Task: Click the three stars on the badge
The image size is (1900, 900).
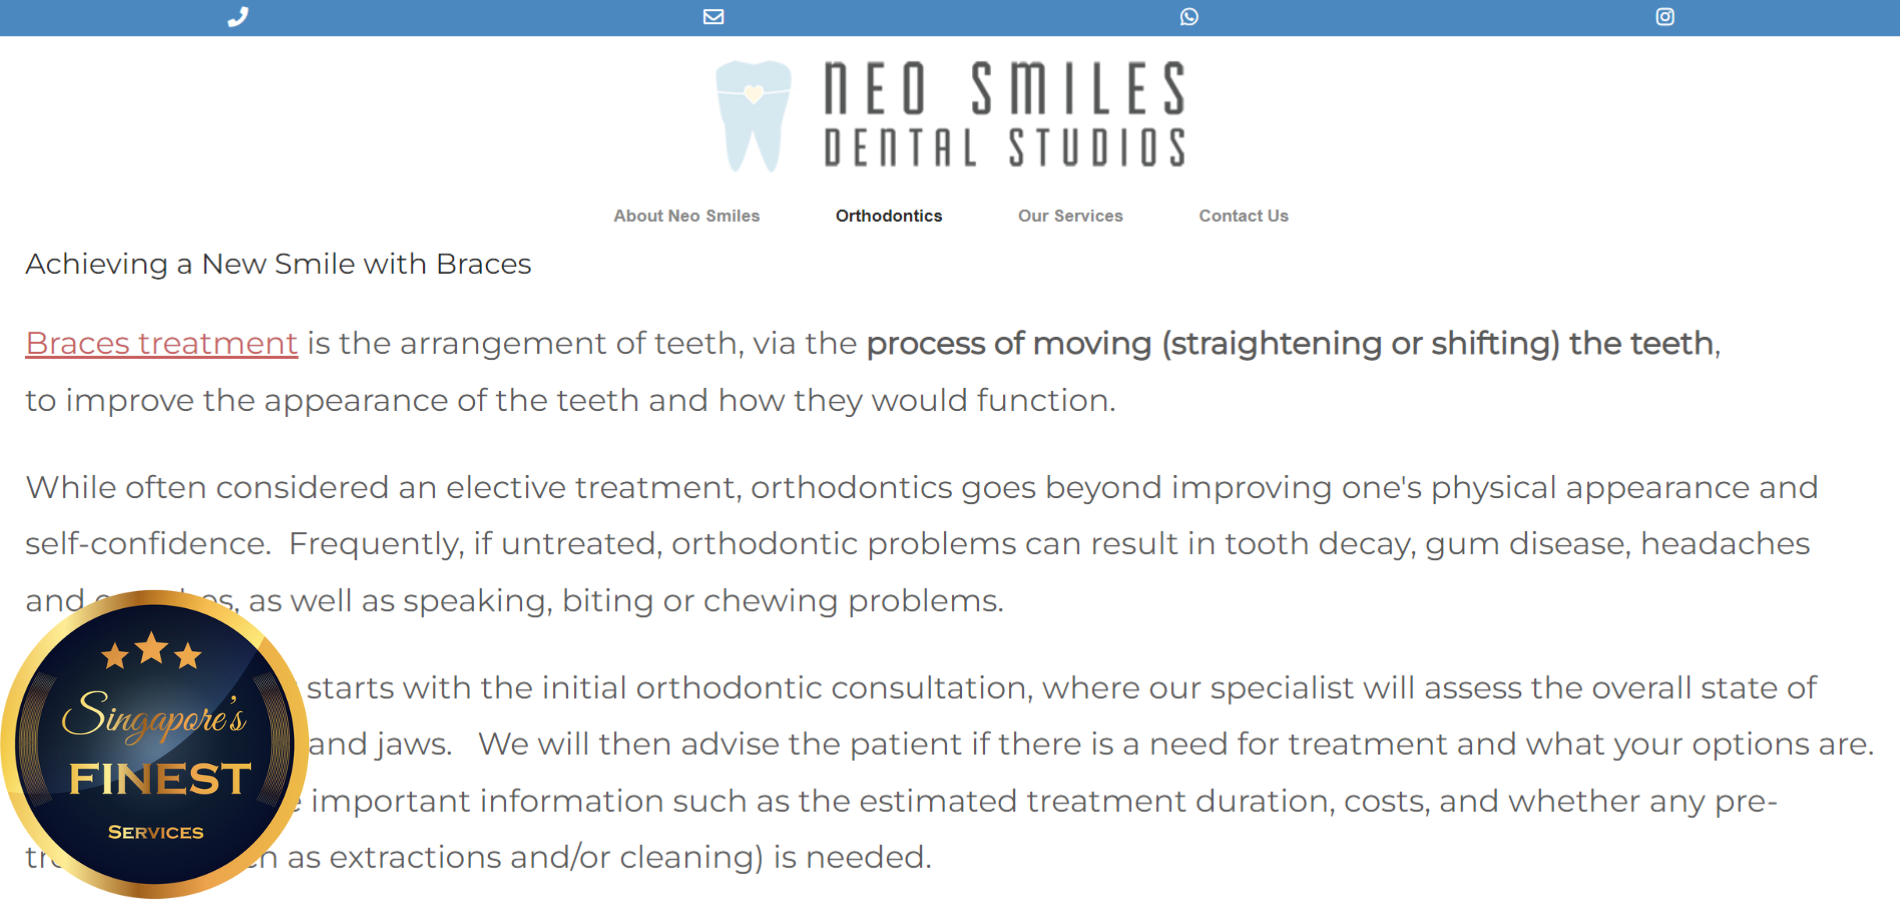Action: tap(152, 652)
